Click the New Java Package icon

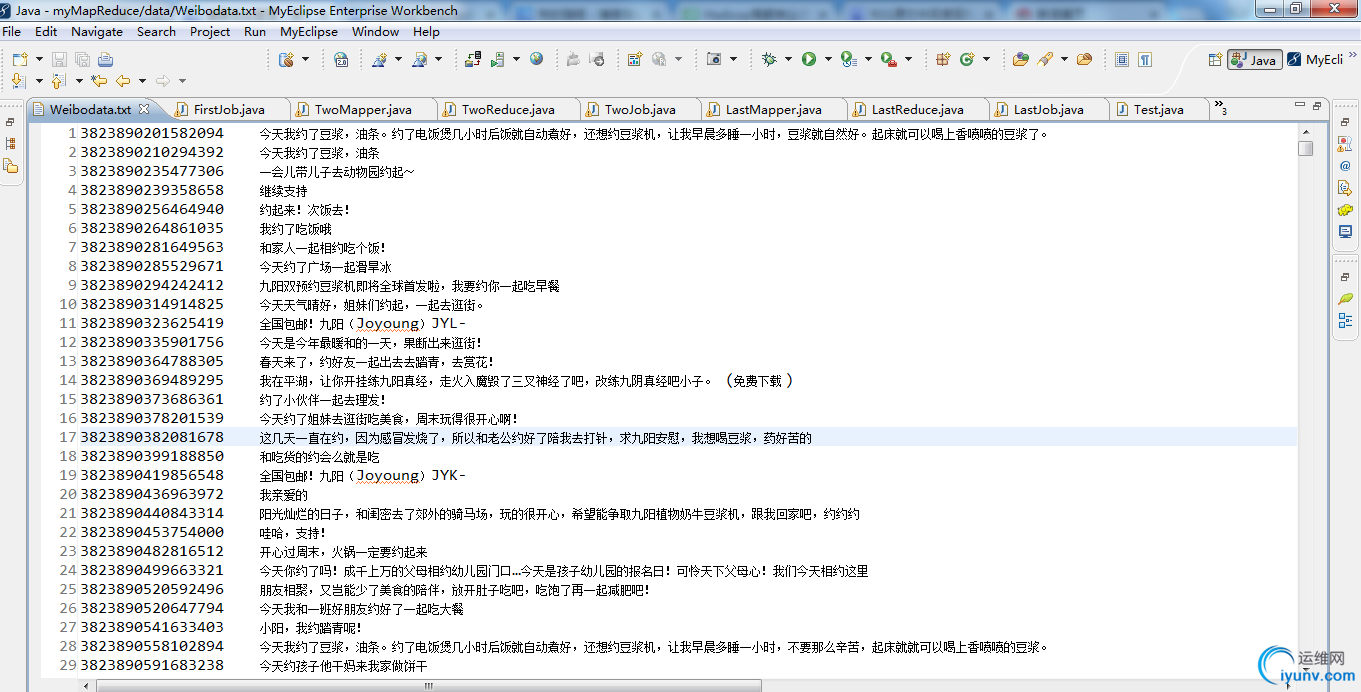tap(942, 60)
